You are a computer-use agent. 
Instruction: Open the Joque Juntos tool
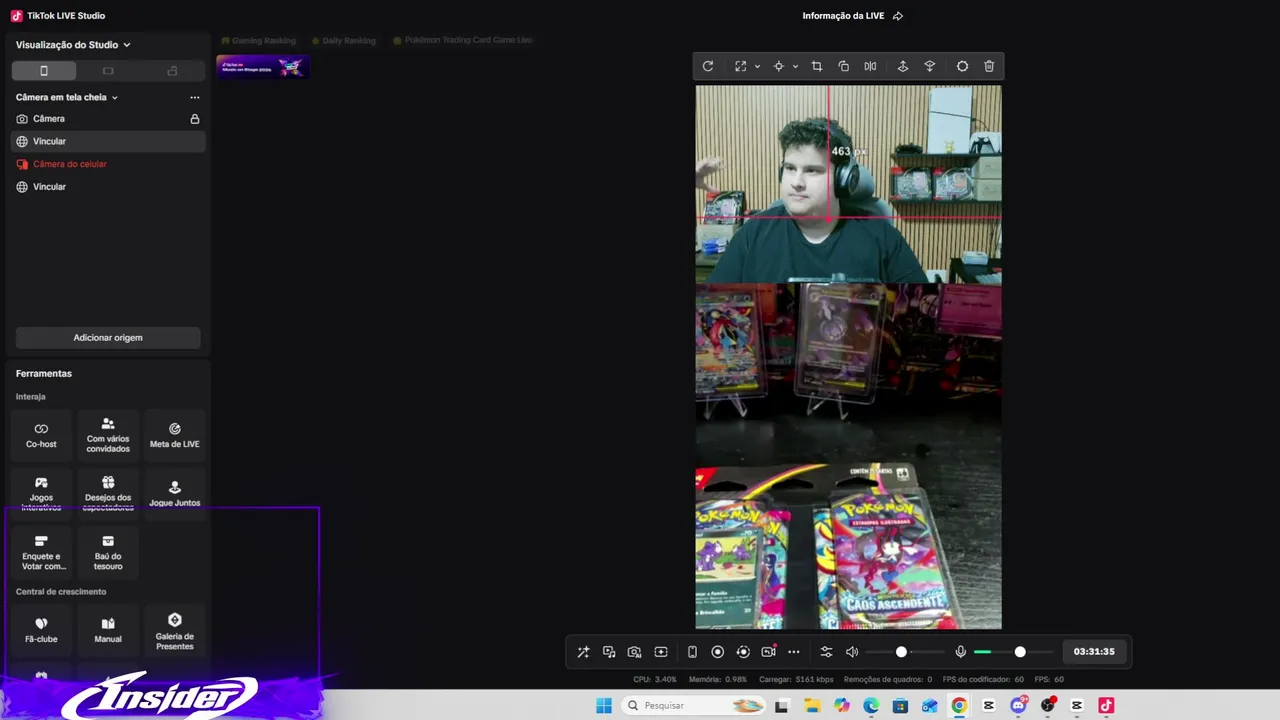[x=175, y=493]
